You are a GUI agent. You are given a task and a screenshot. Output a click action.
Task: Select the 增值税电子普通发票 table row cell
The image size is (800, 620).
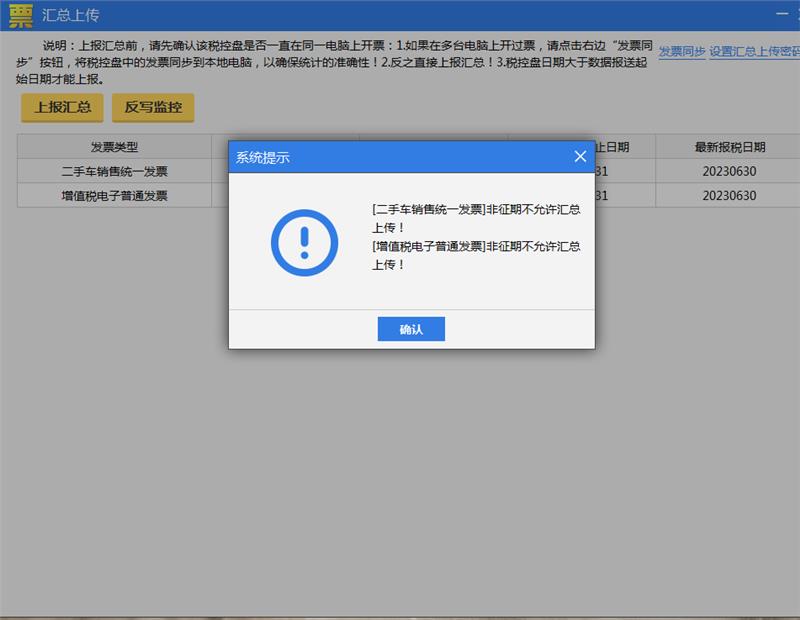point(114,196)
